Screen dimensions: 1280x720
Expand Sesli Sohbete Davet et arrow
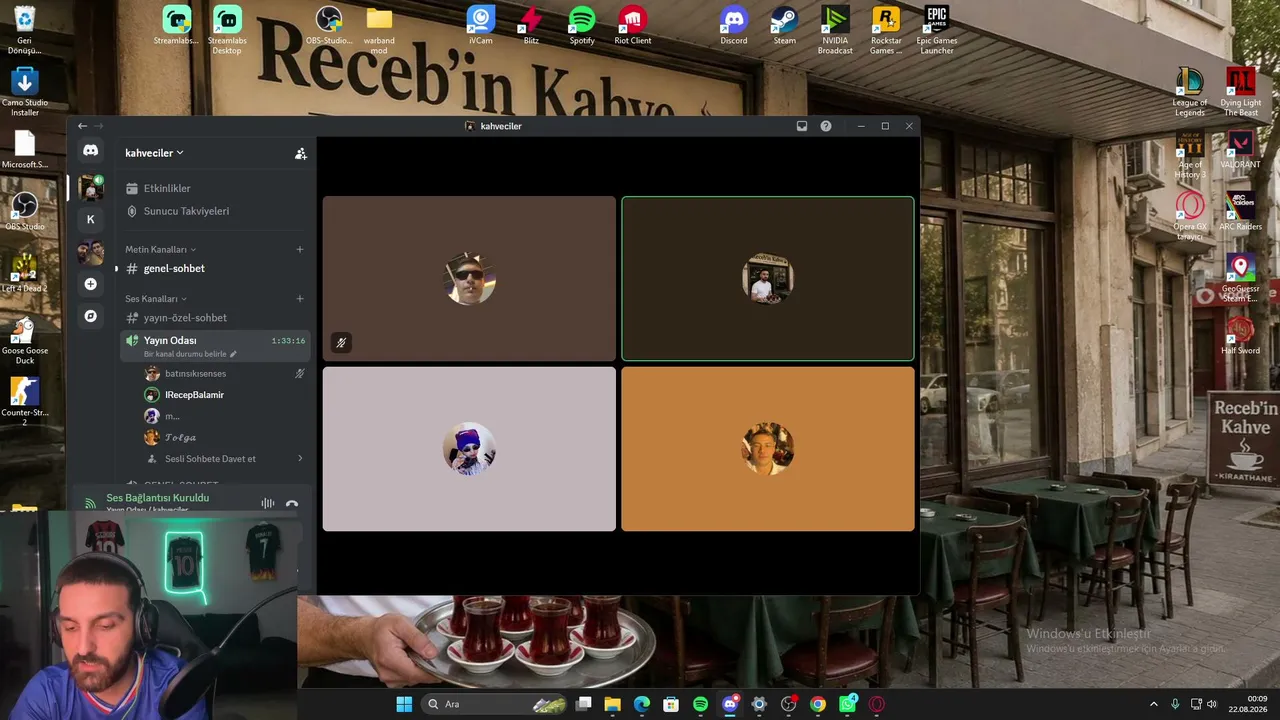300,459
